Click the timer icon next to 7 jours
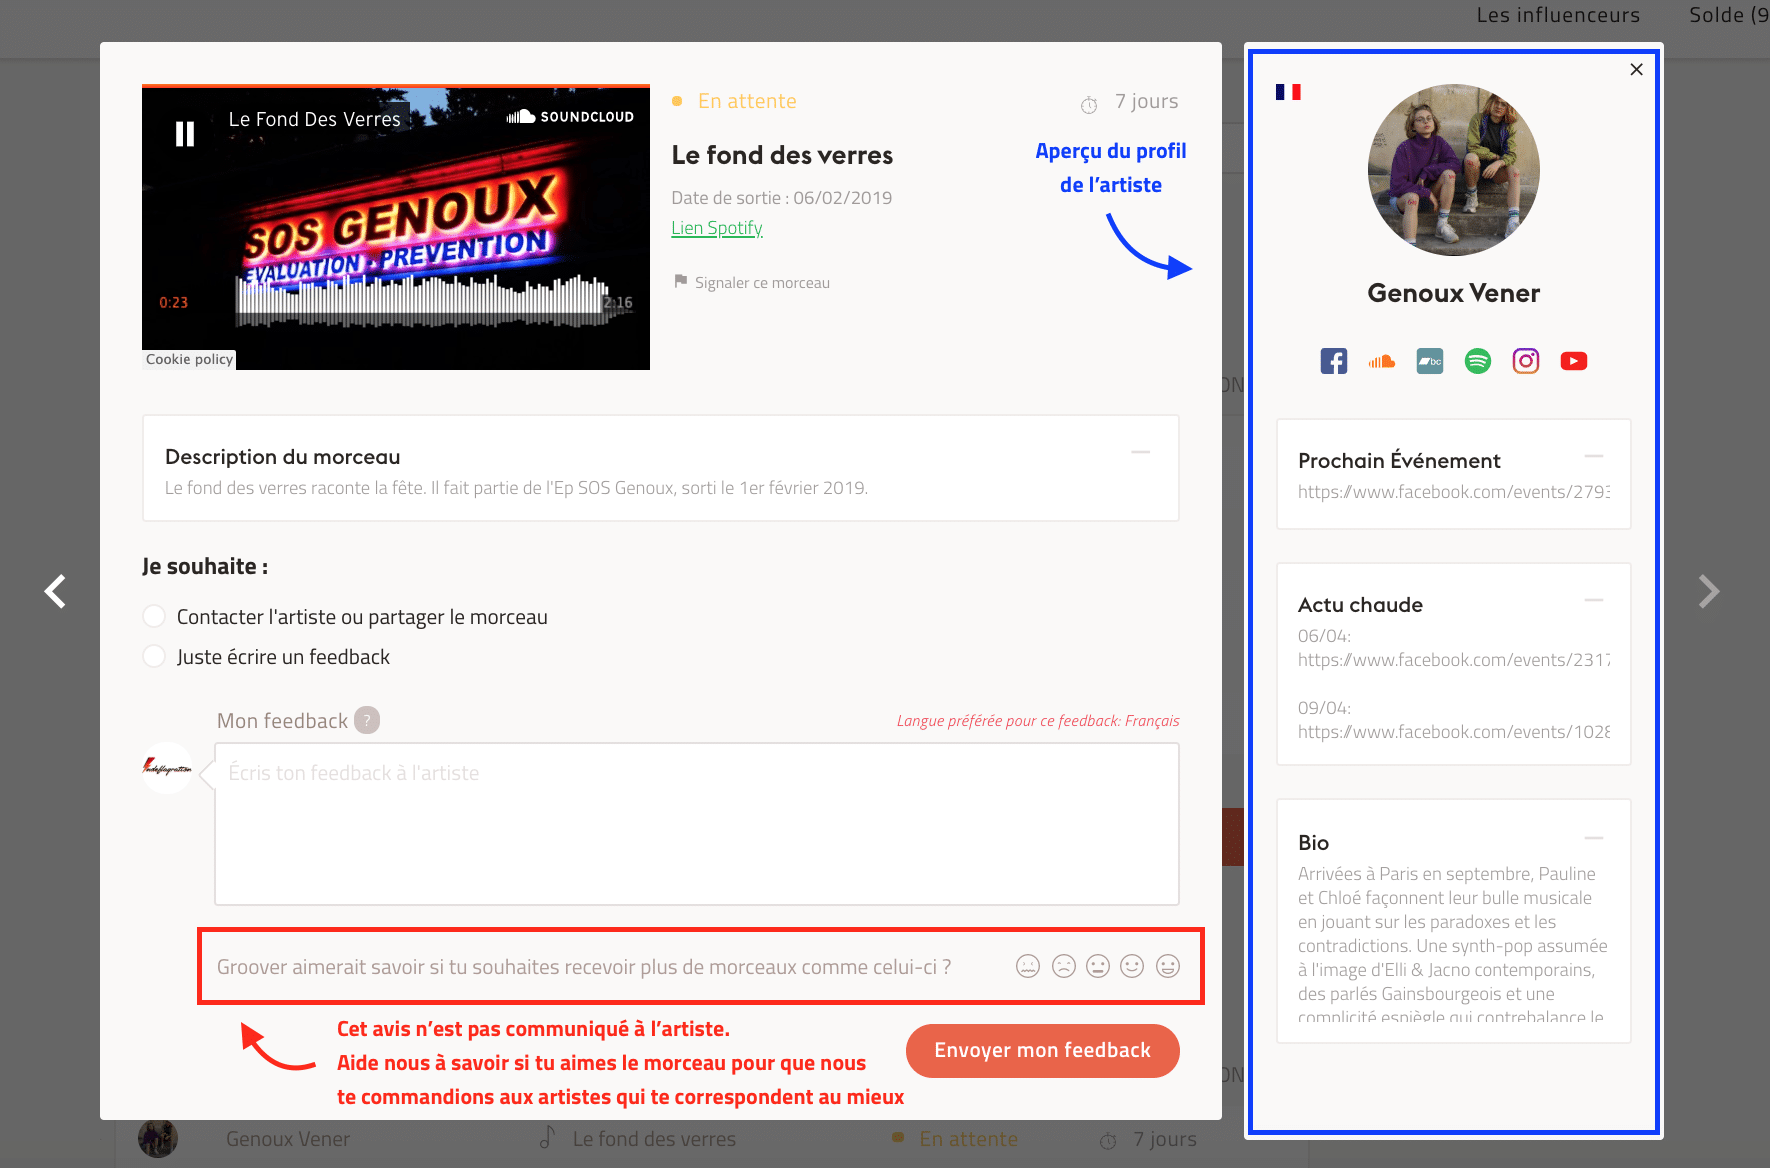This screenshot has height=1168, width=1770. tap(1089, 104)
